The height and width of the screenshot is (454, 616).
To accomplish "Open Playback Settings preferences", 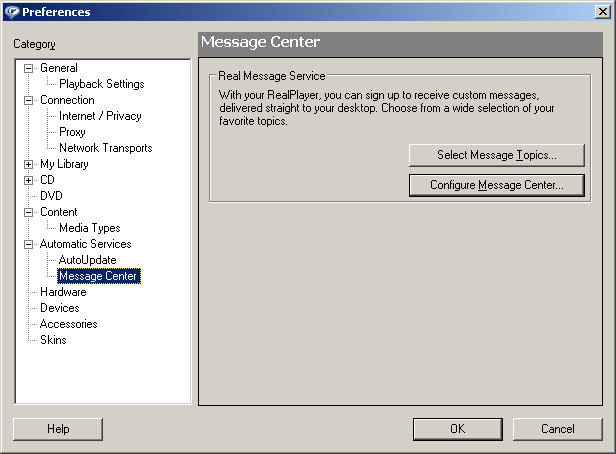I will (x=101, y=84).
